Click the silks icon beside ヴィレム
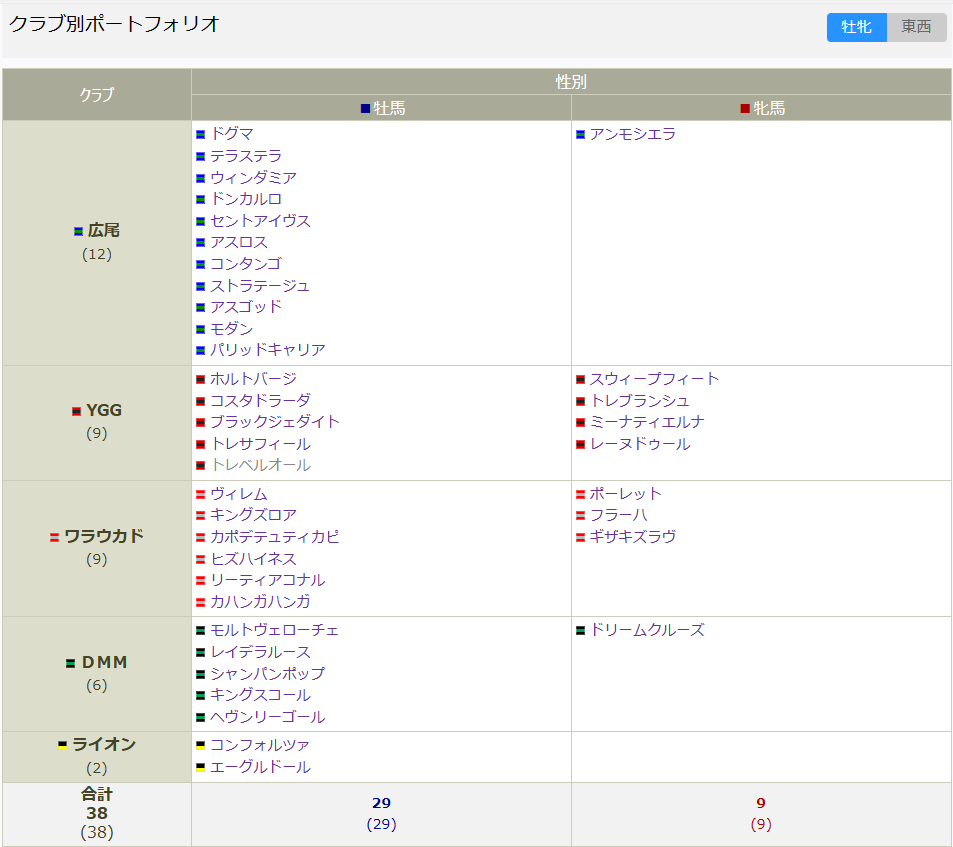This screenshot has height=847, width=953. tap(201, 494)
